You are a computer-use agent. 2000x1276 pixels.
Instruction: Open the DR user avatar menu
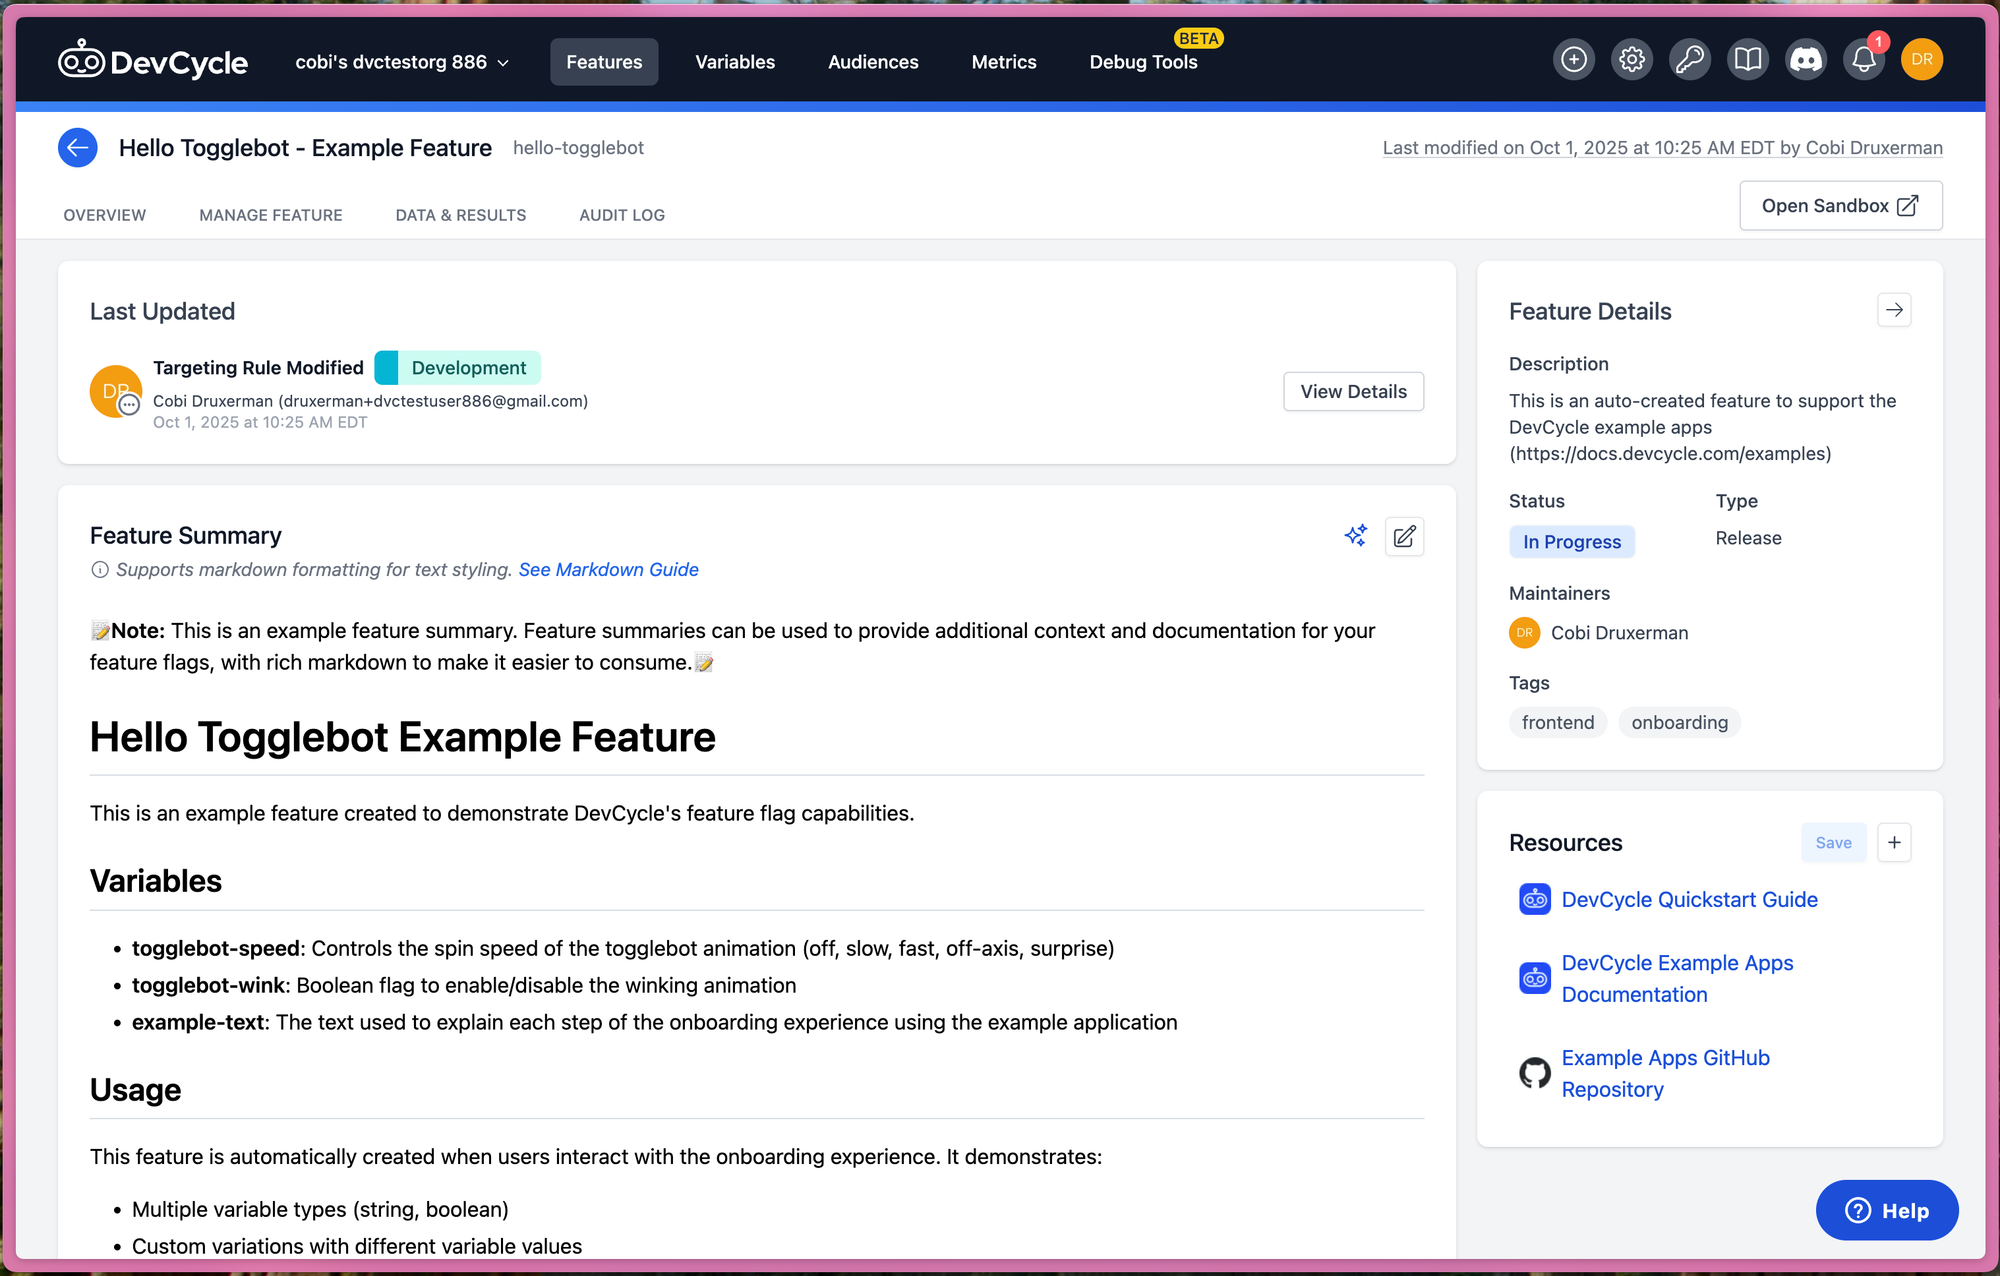1921,60
